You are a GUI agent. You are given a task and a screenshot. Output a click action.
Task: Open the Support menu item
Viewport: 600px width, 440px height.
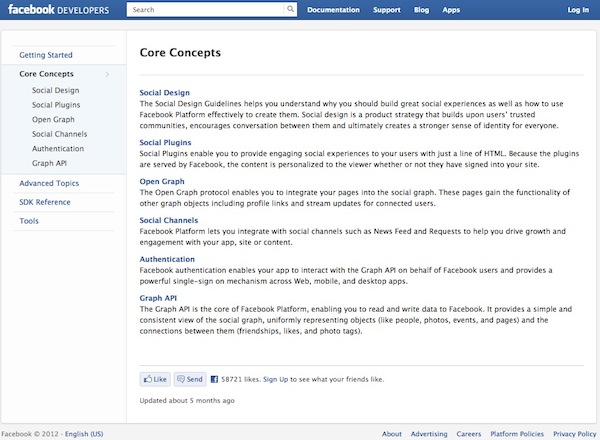[x=387, y=10]
